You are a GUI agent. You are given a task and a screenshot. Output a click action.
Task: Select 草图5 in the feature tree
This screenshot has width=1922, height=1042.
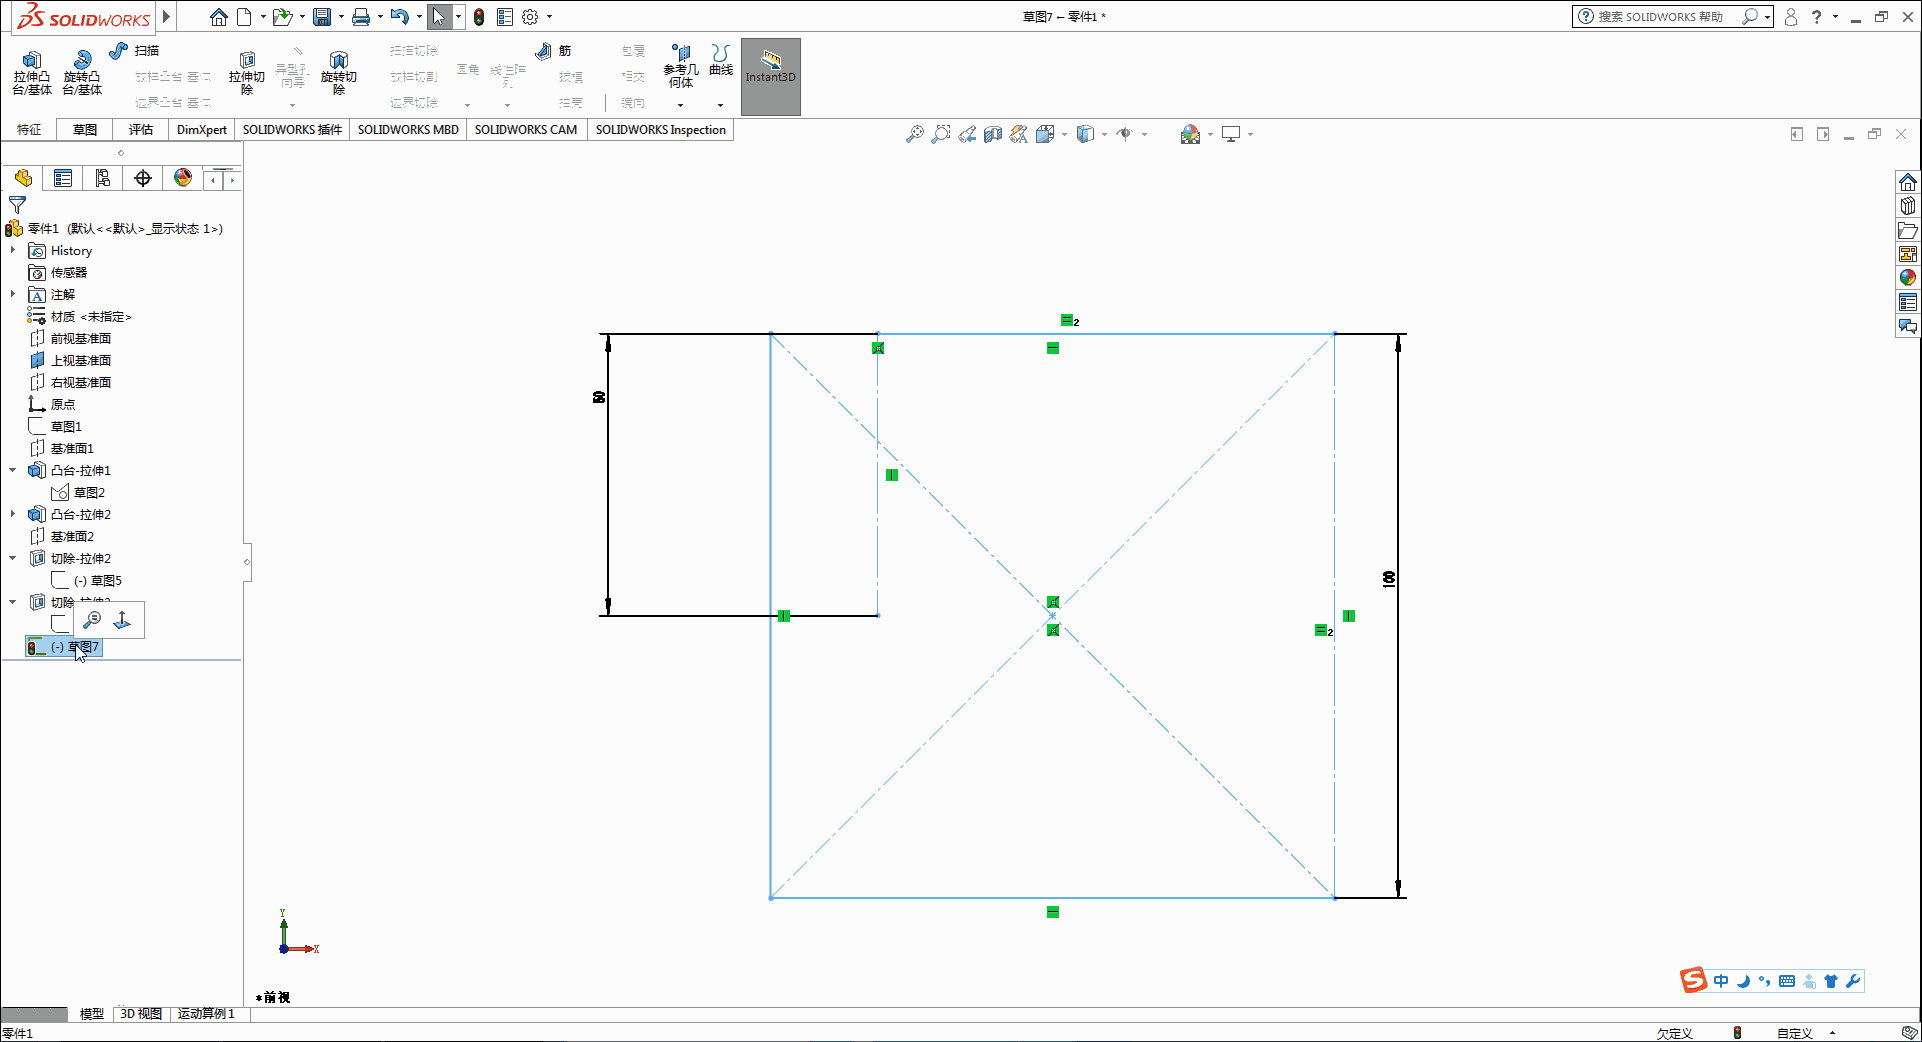(98, 580)
